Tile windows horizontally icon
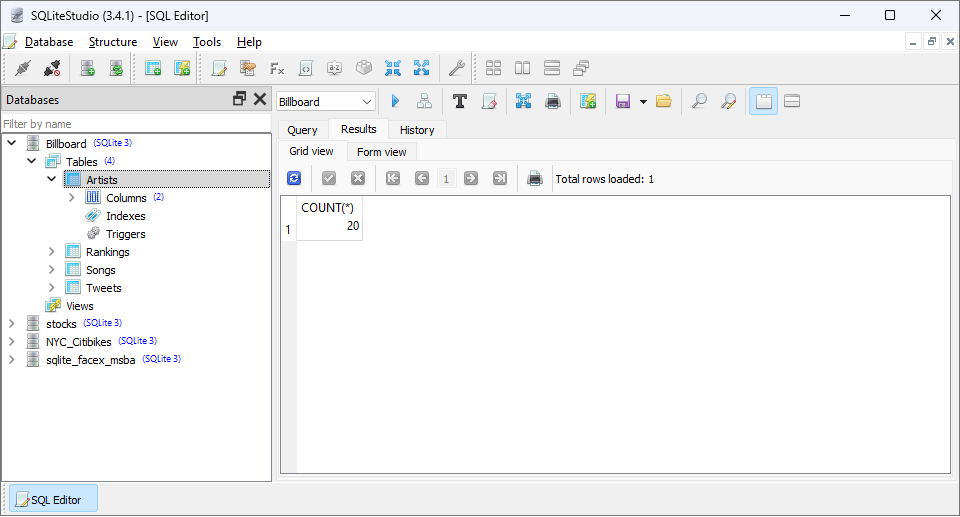960x517 pixels. 552,68
